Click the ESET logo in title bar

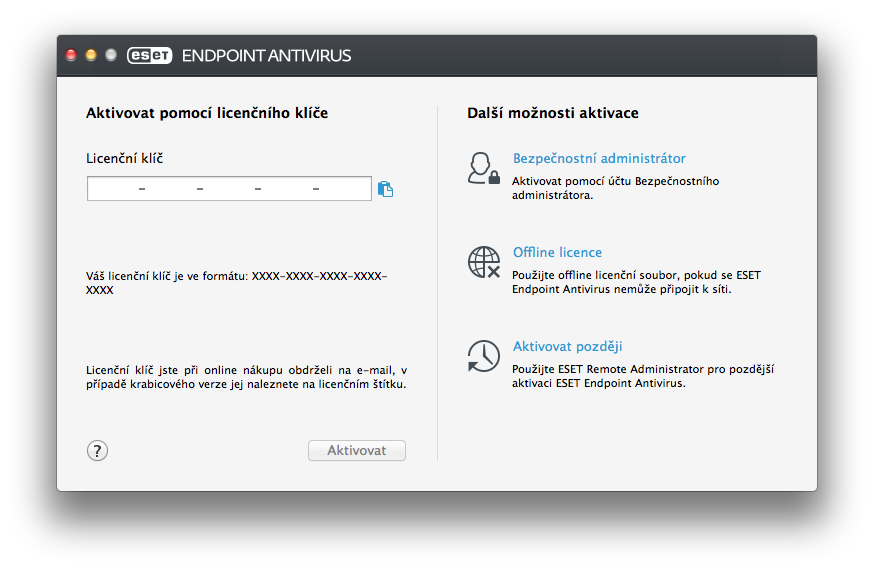point(149,55)
